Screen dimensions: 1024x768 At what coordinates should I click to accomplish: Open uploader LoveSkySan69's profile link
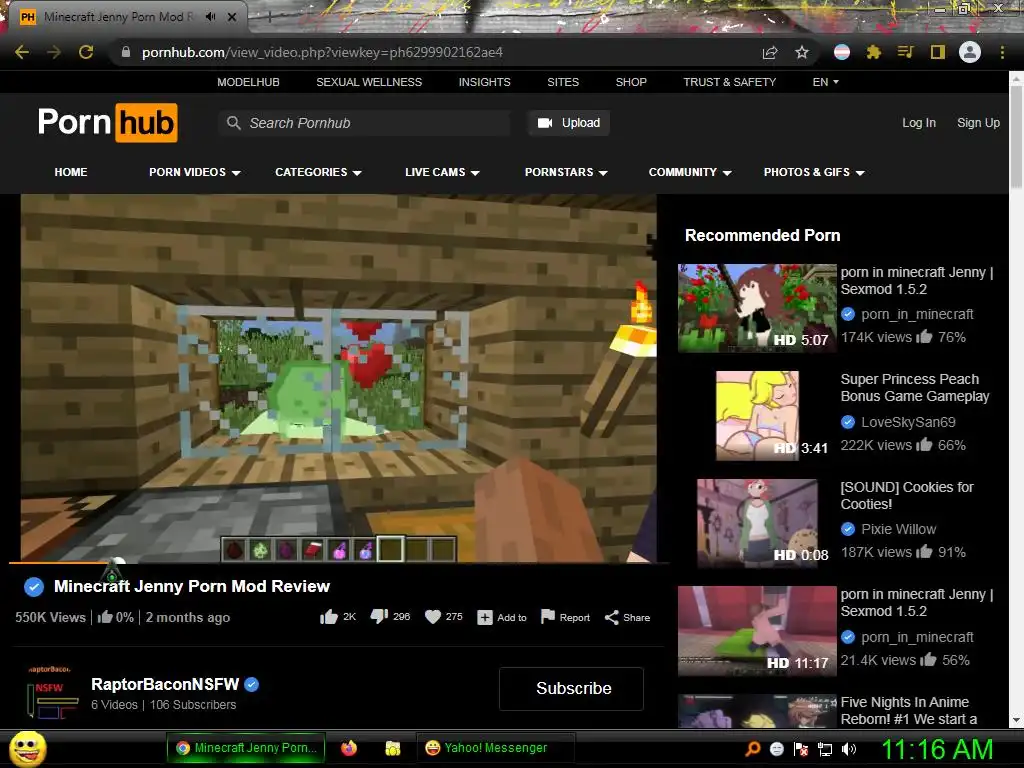908,422
